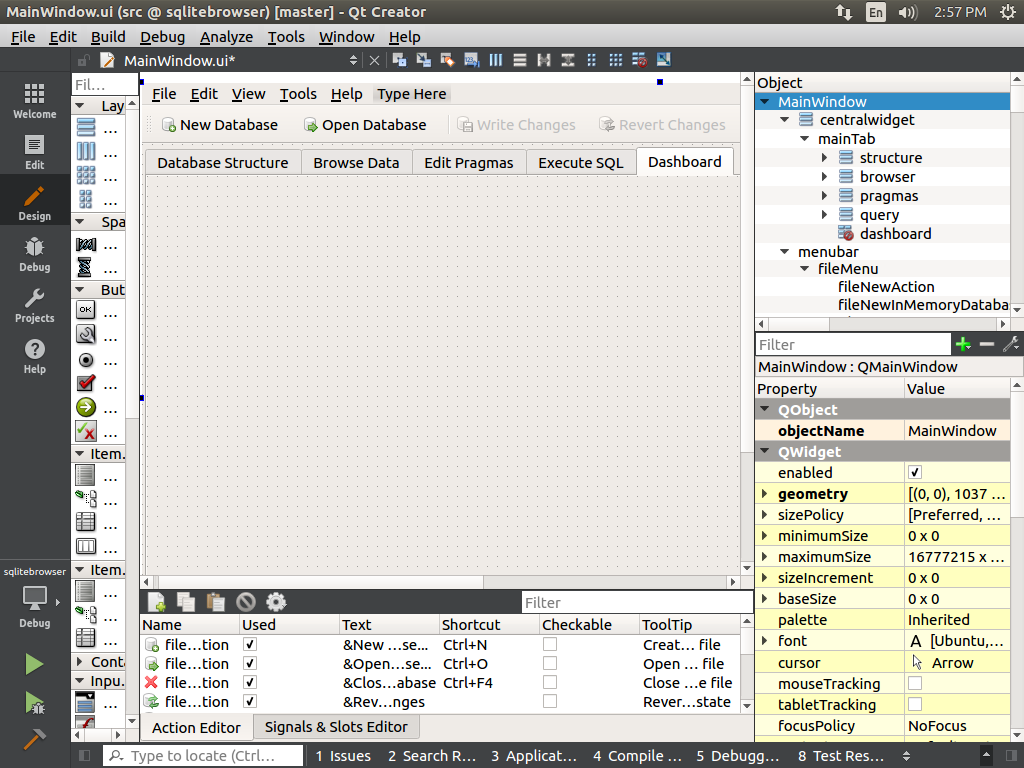1024x768 pixels.
Task: Apply Lay Out Vertically in Splitter
Action: click(x=568, y=60)
